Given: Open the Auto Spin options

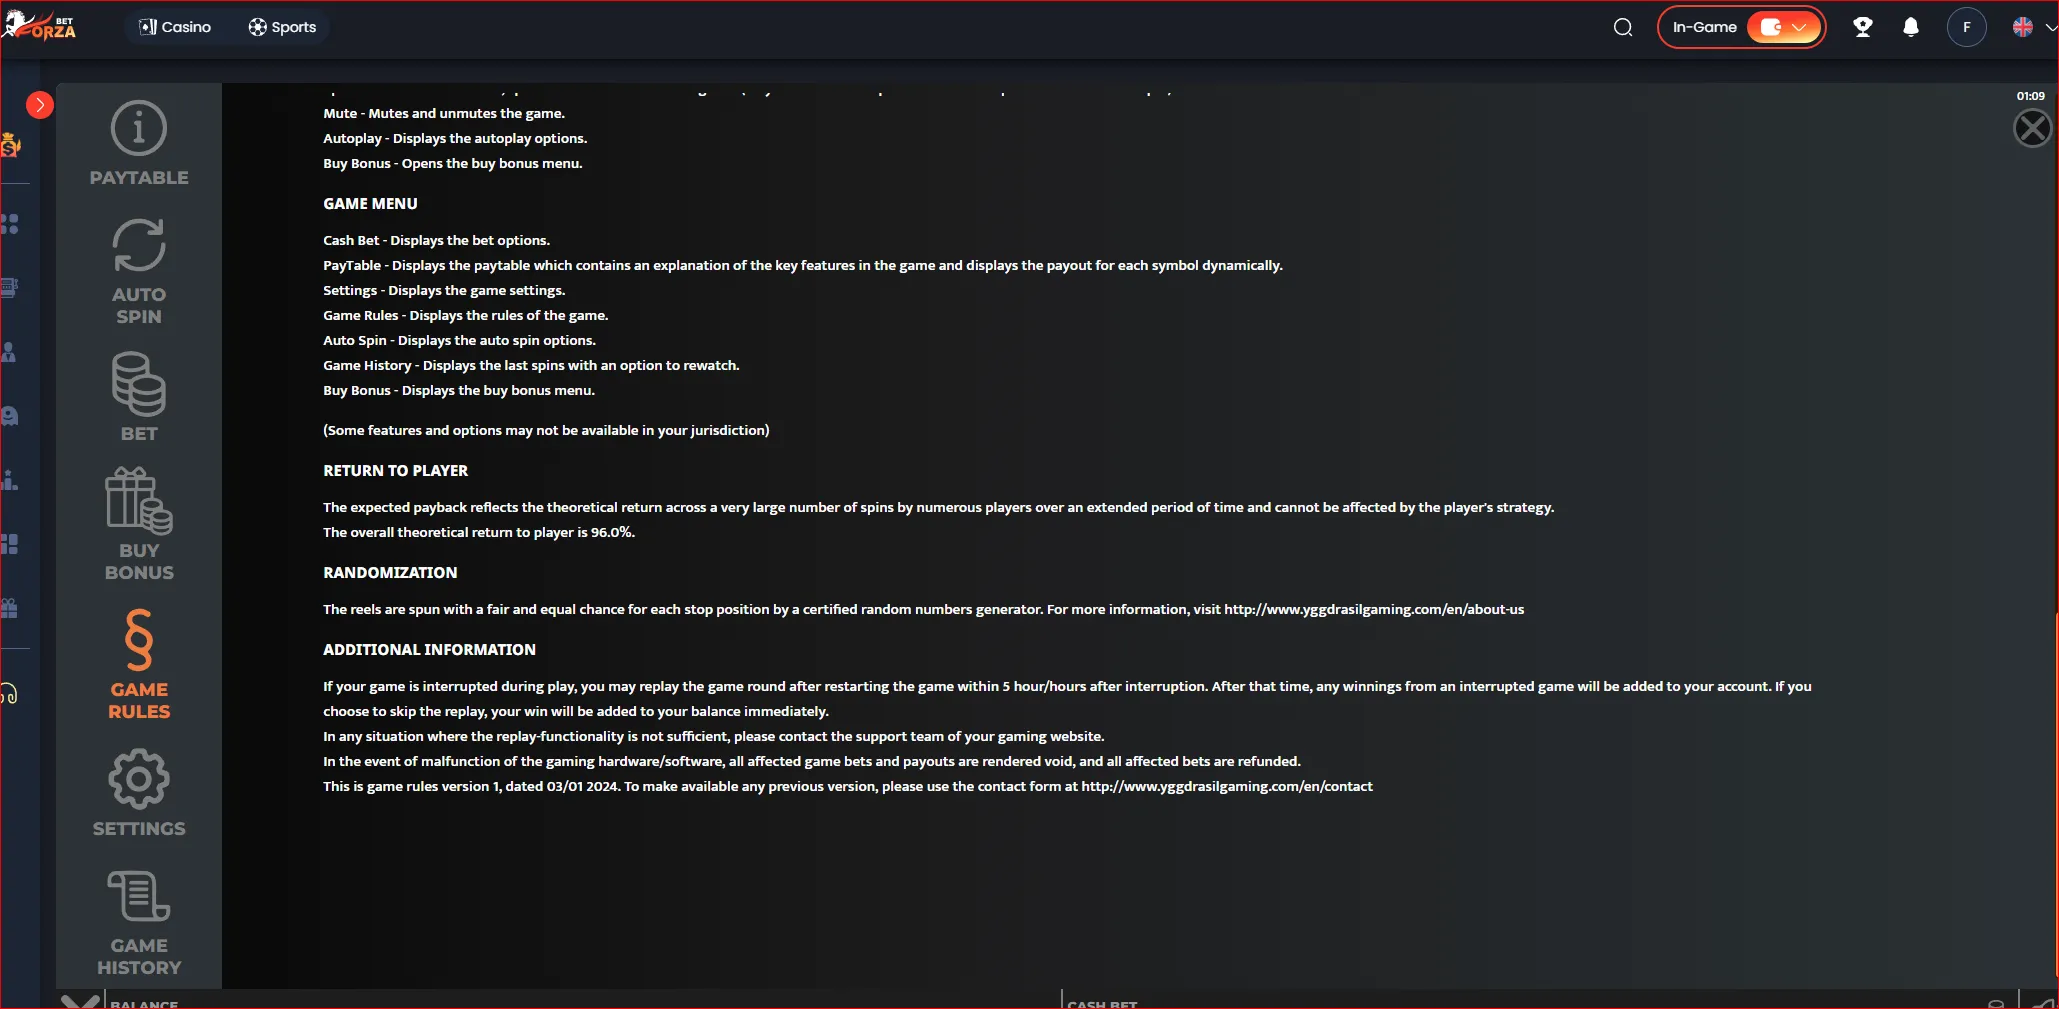Looking at the screenshot, I should click(139, 271).
